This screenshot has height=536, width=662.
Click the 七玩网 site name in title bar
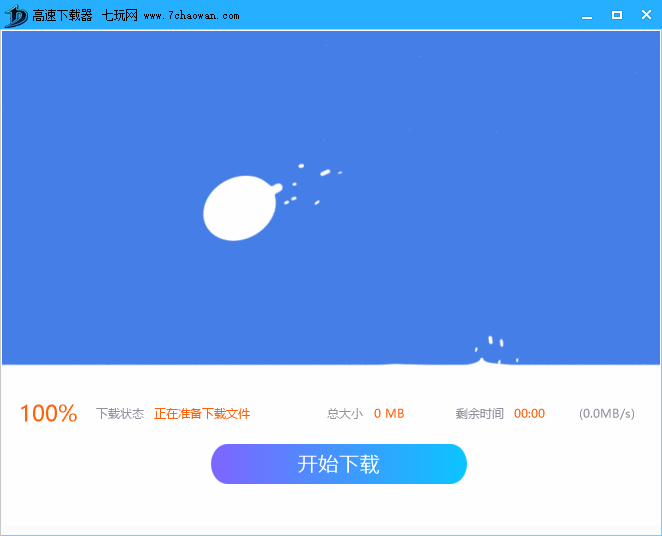(x=119, y=16)
